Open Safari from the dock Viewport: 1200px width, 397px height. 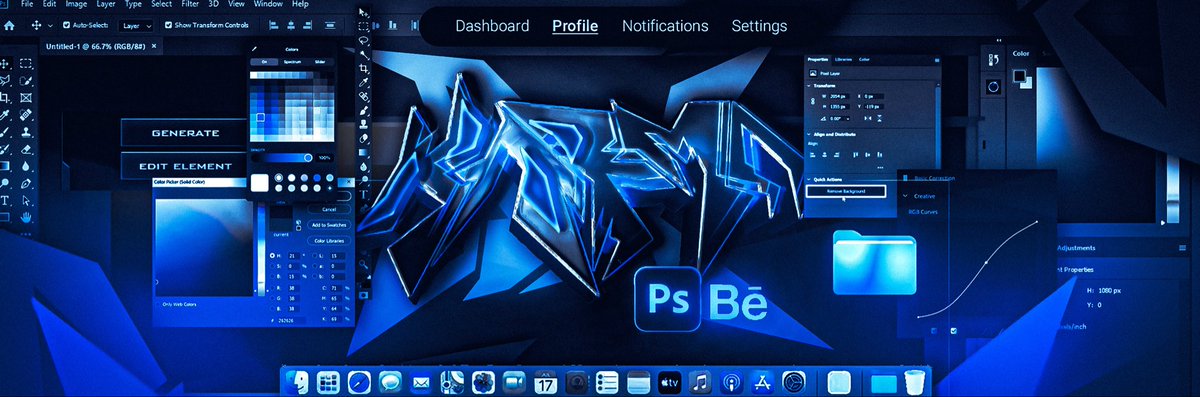[x=359, y=382]
